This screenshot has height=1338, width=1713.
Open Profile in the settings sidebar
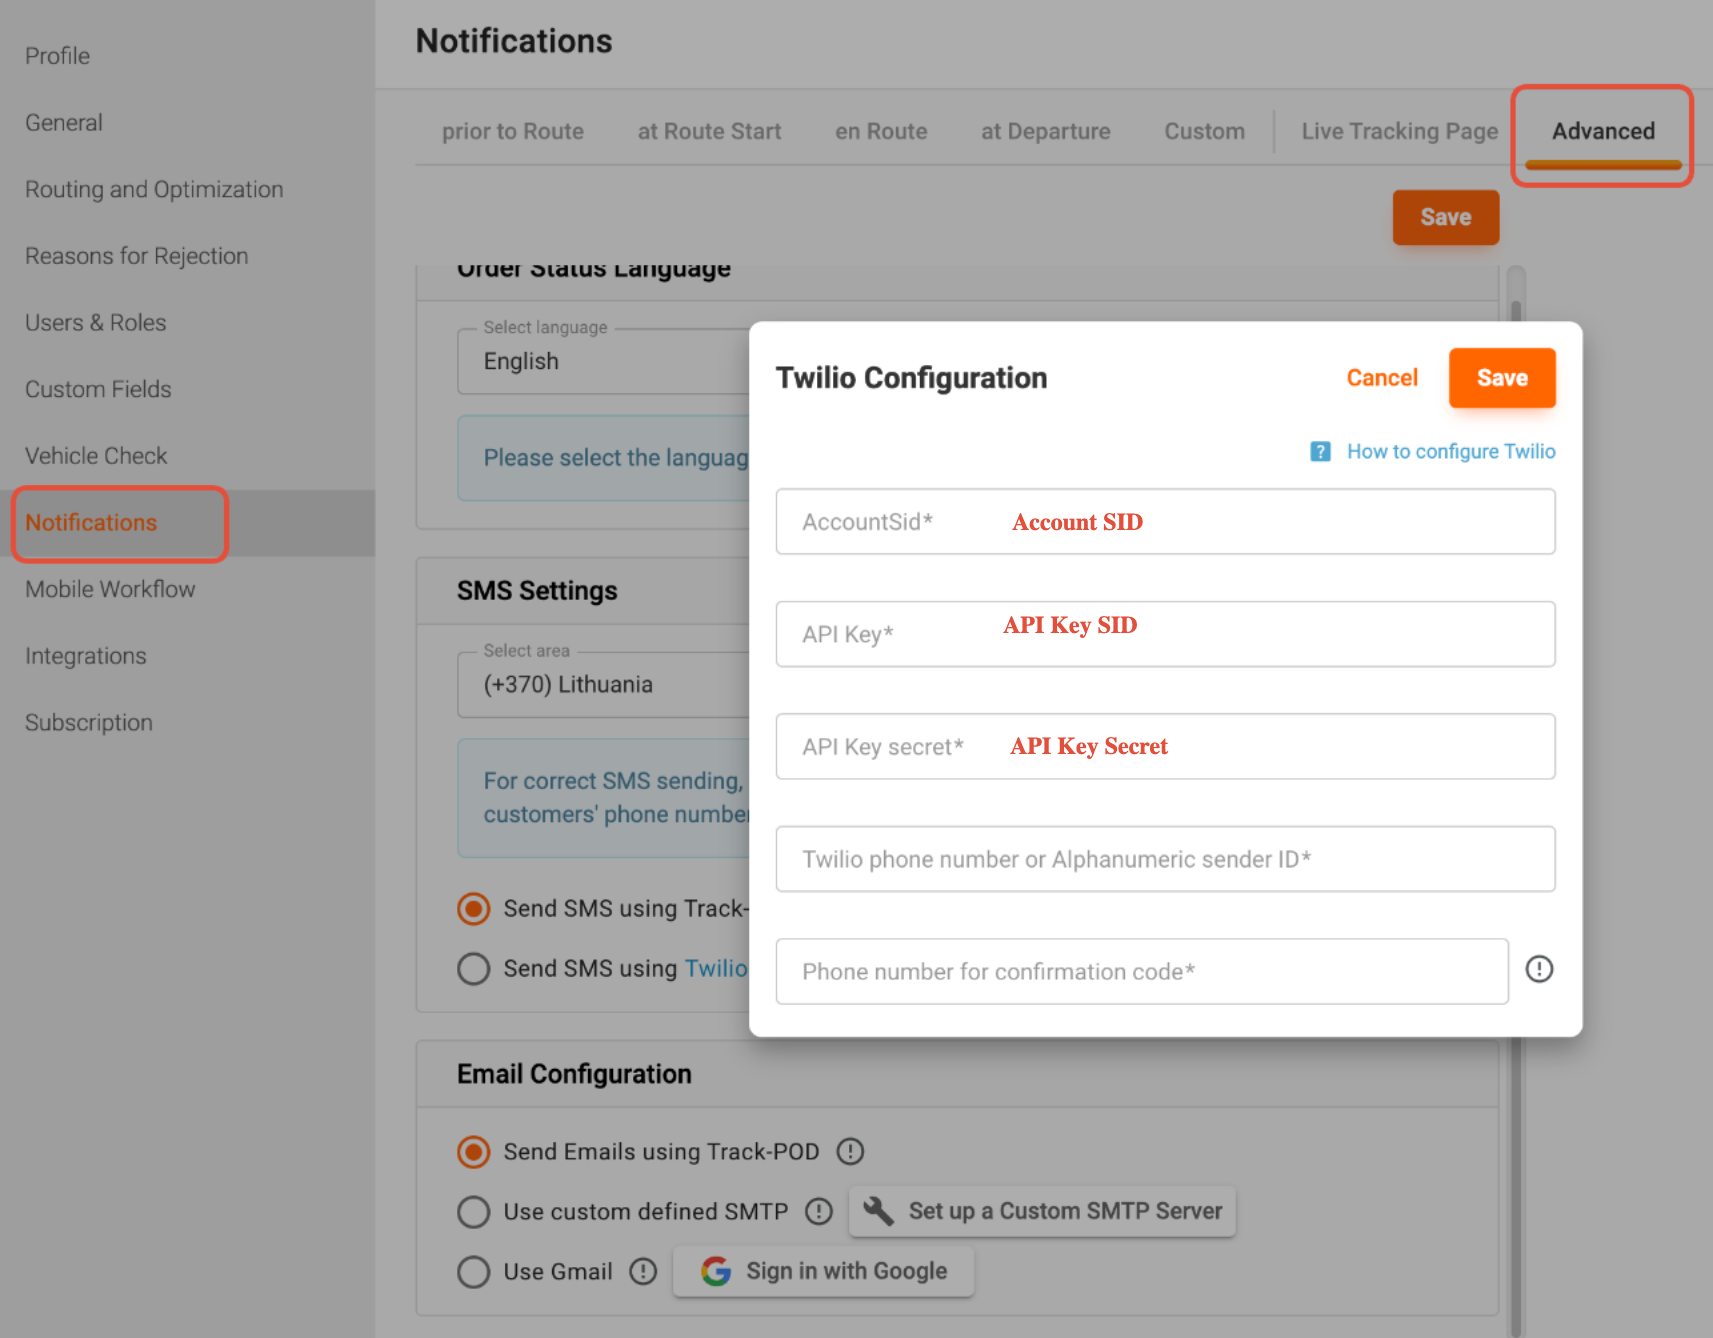click(x=58, y=56)
